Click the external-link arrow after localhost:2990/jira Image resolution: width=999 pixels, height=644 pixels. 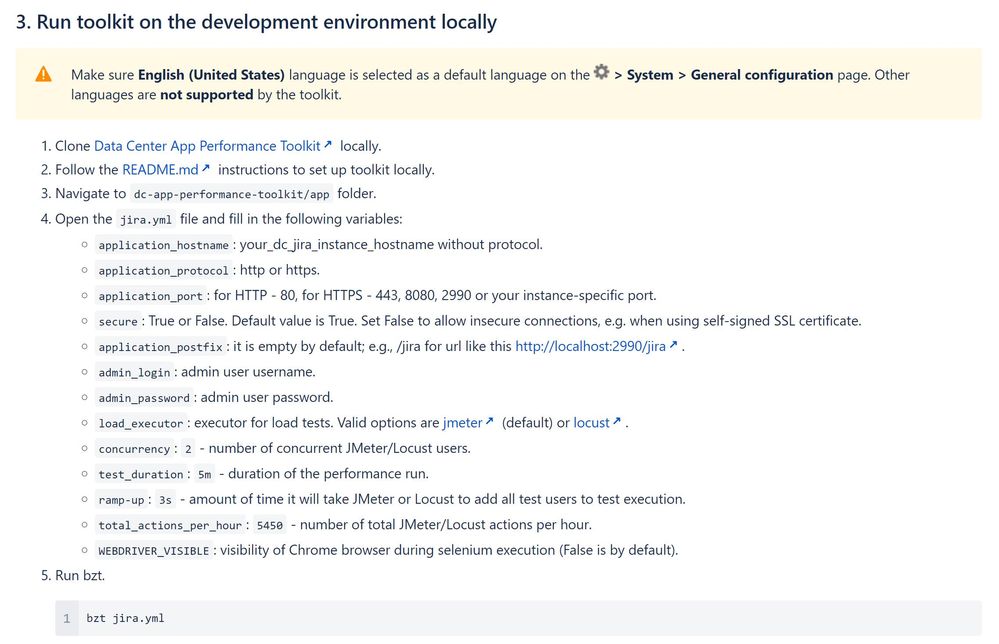tap(673, 345)
